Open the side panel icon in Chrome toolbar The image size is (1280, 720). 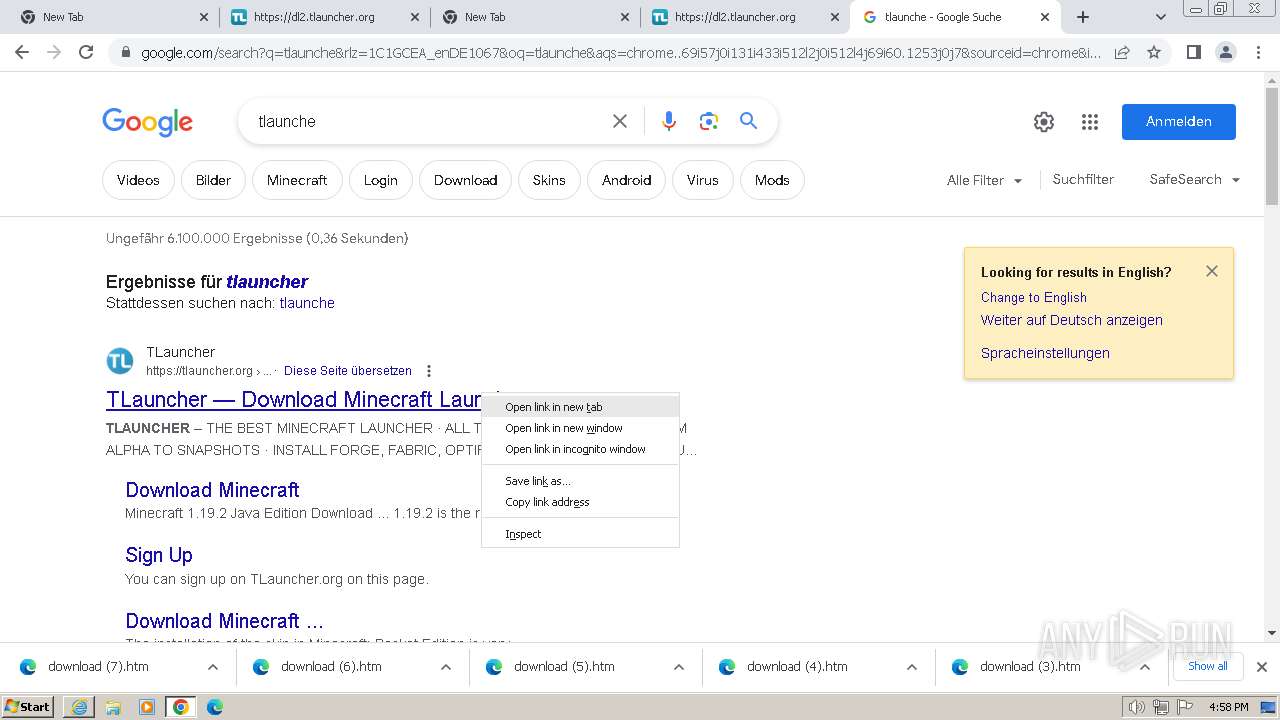pos(1193,52)
